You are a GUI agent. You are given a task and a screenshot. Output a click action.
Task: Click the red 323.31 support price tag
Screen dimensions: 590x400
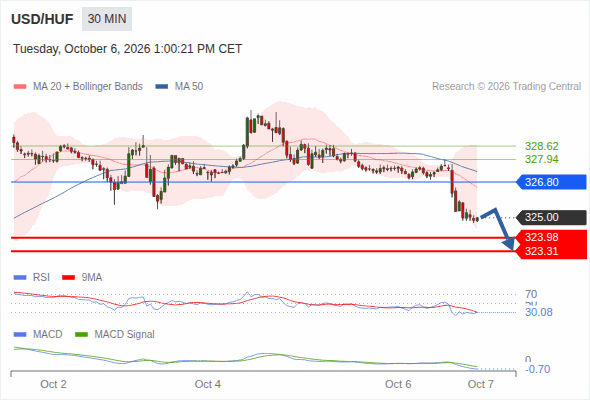click(551, 251)
